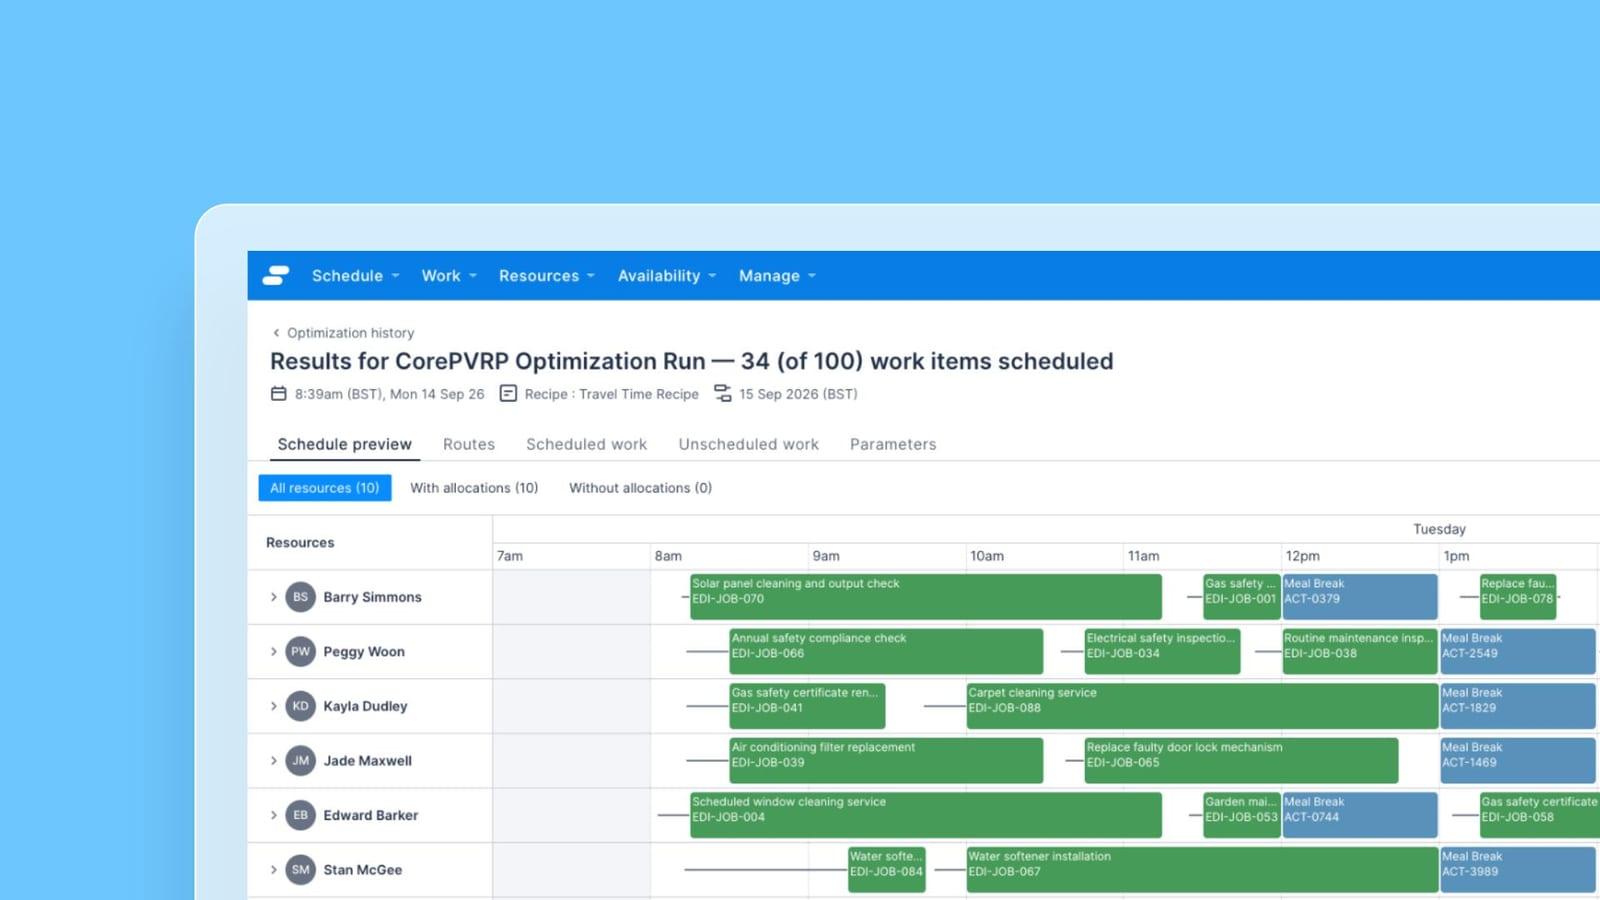Filter by Without allocations (0)
The width and height of the screenshot is (1600, 900).
[x=640, y=488]
